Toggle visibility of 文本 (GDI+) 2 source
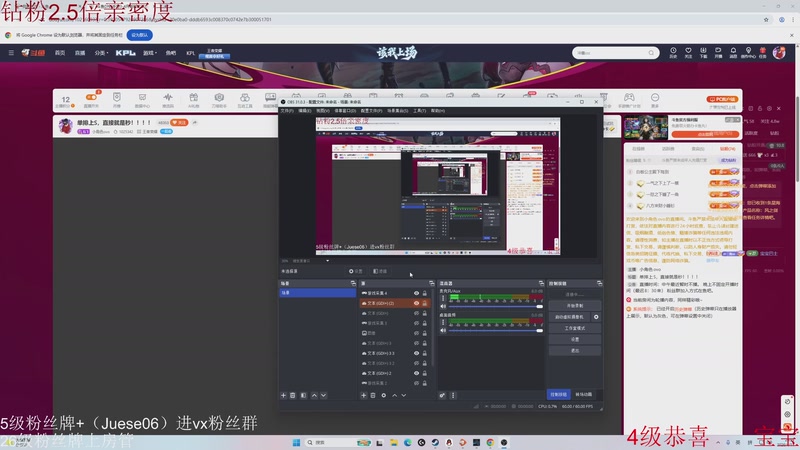This screenshot has height=450, width=800. click(x=416, y=373)
